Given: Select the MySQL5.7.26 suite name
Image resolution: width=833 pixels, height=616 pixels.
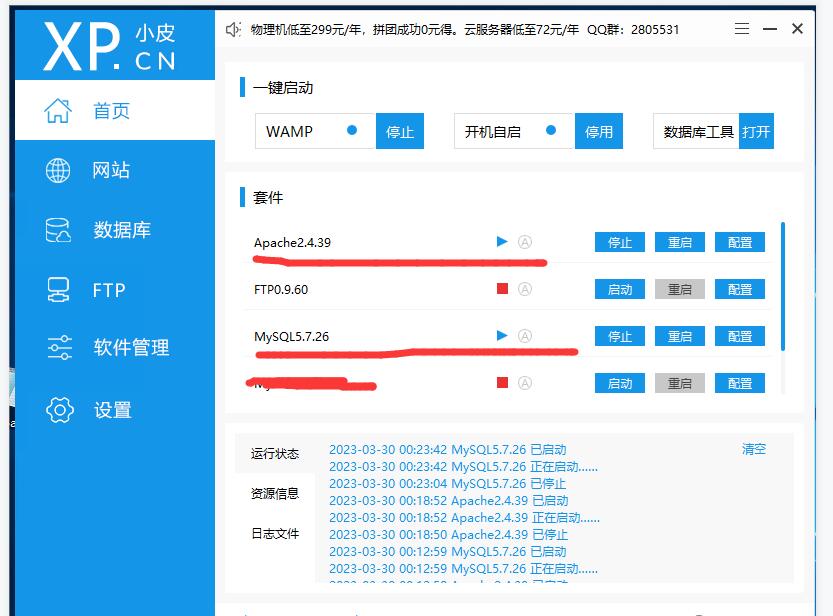Looking at the screenshot, I should (291, 336).
